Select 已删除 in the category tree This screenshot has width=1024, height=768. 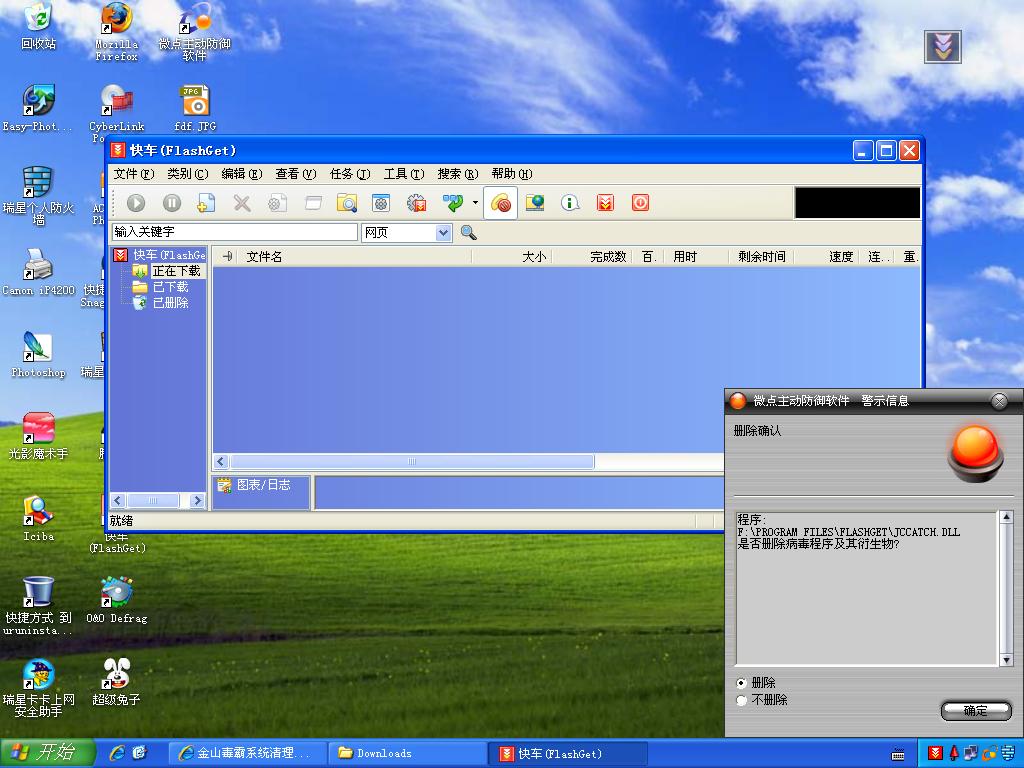(170, 302)
